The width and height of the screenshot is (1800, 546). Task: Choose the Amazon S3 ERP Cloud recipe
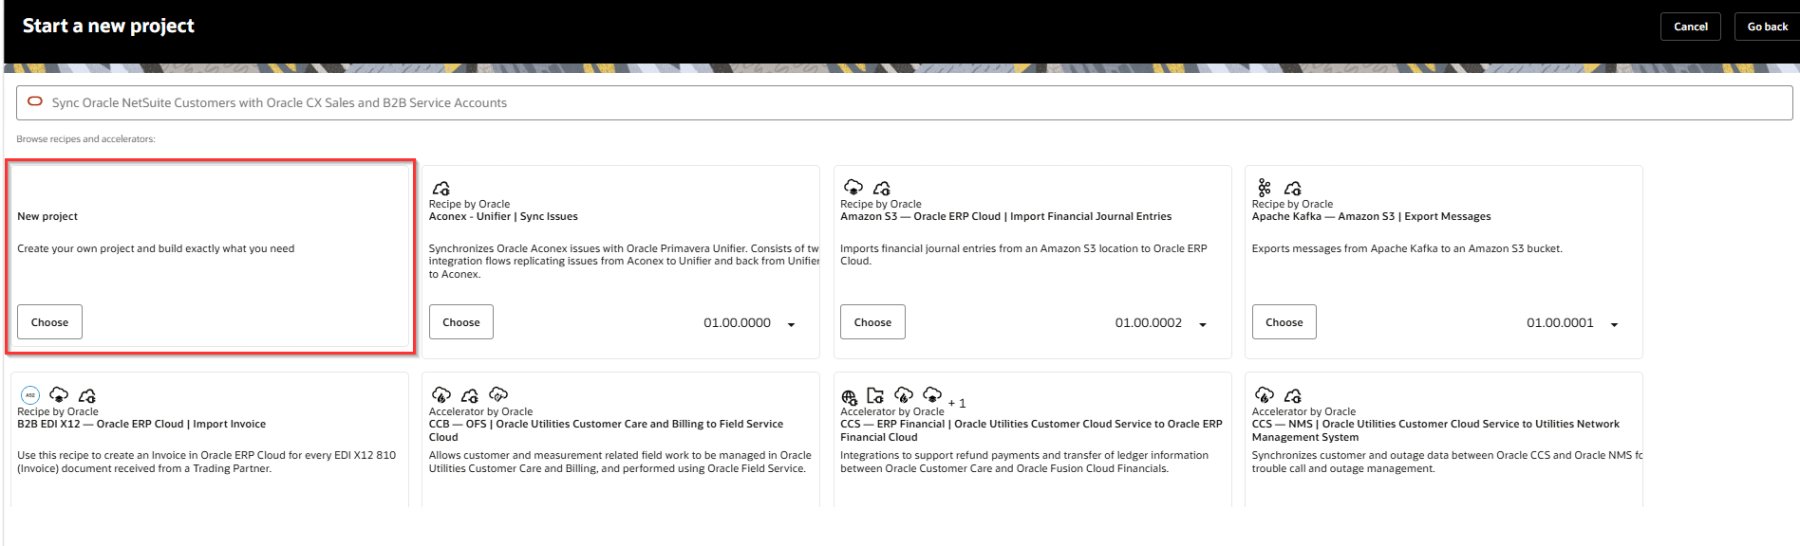(872, 322)
